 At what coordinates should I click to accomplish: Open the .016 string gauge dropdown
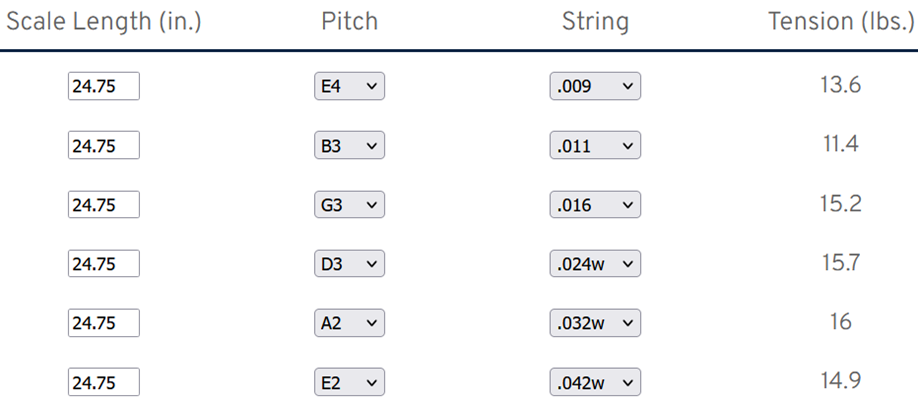(595, 205)
